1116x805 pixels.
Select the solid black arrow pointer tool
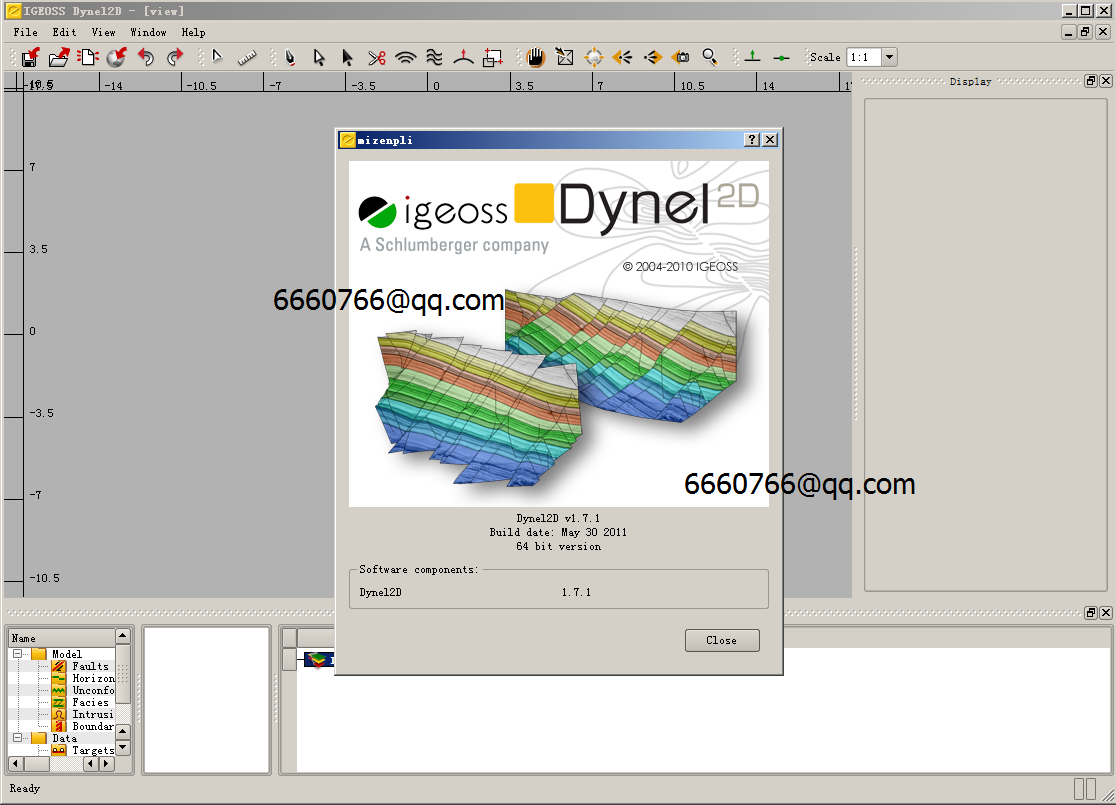pos(347,58)
